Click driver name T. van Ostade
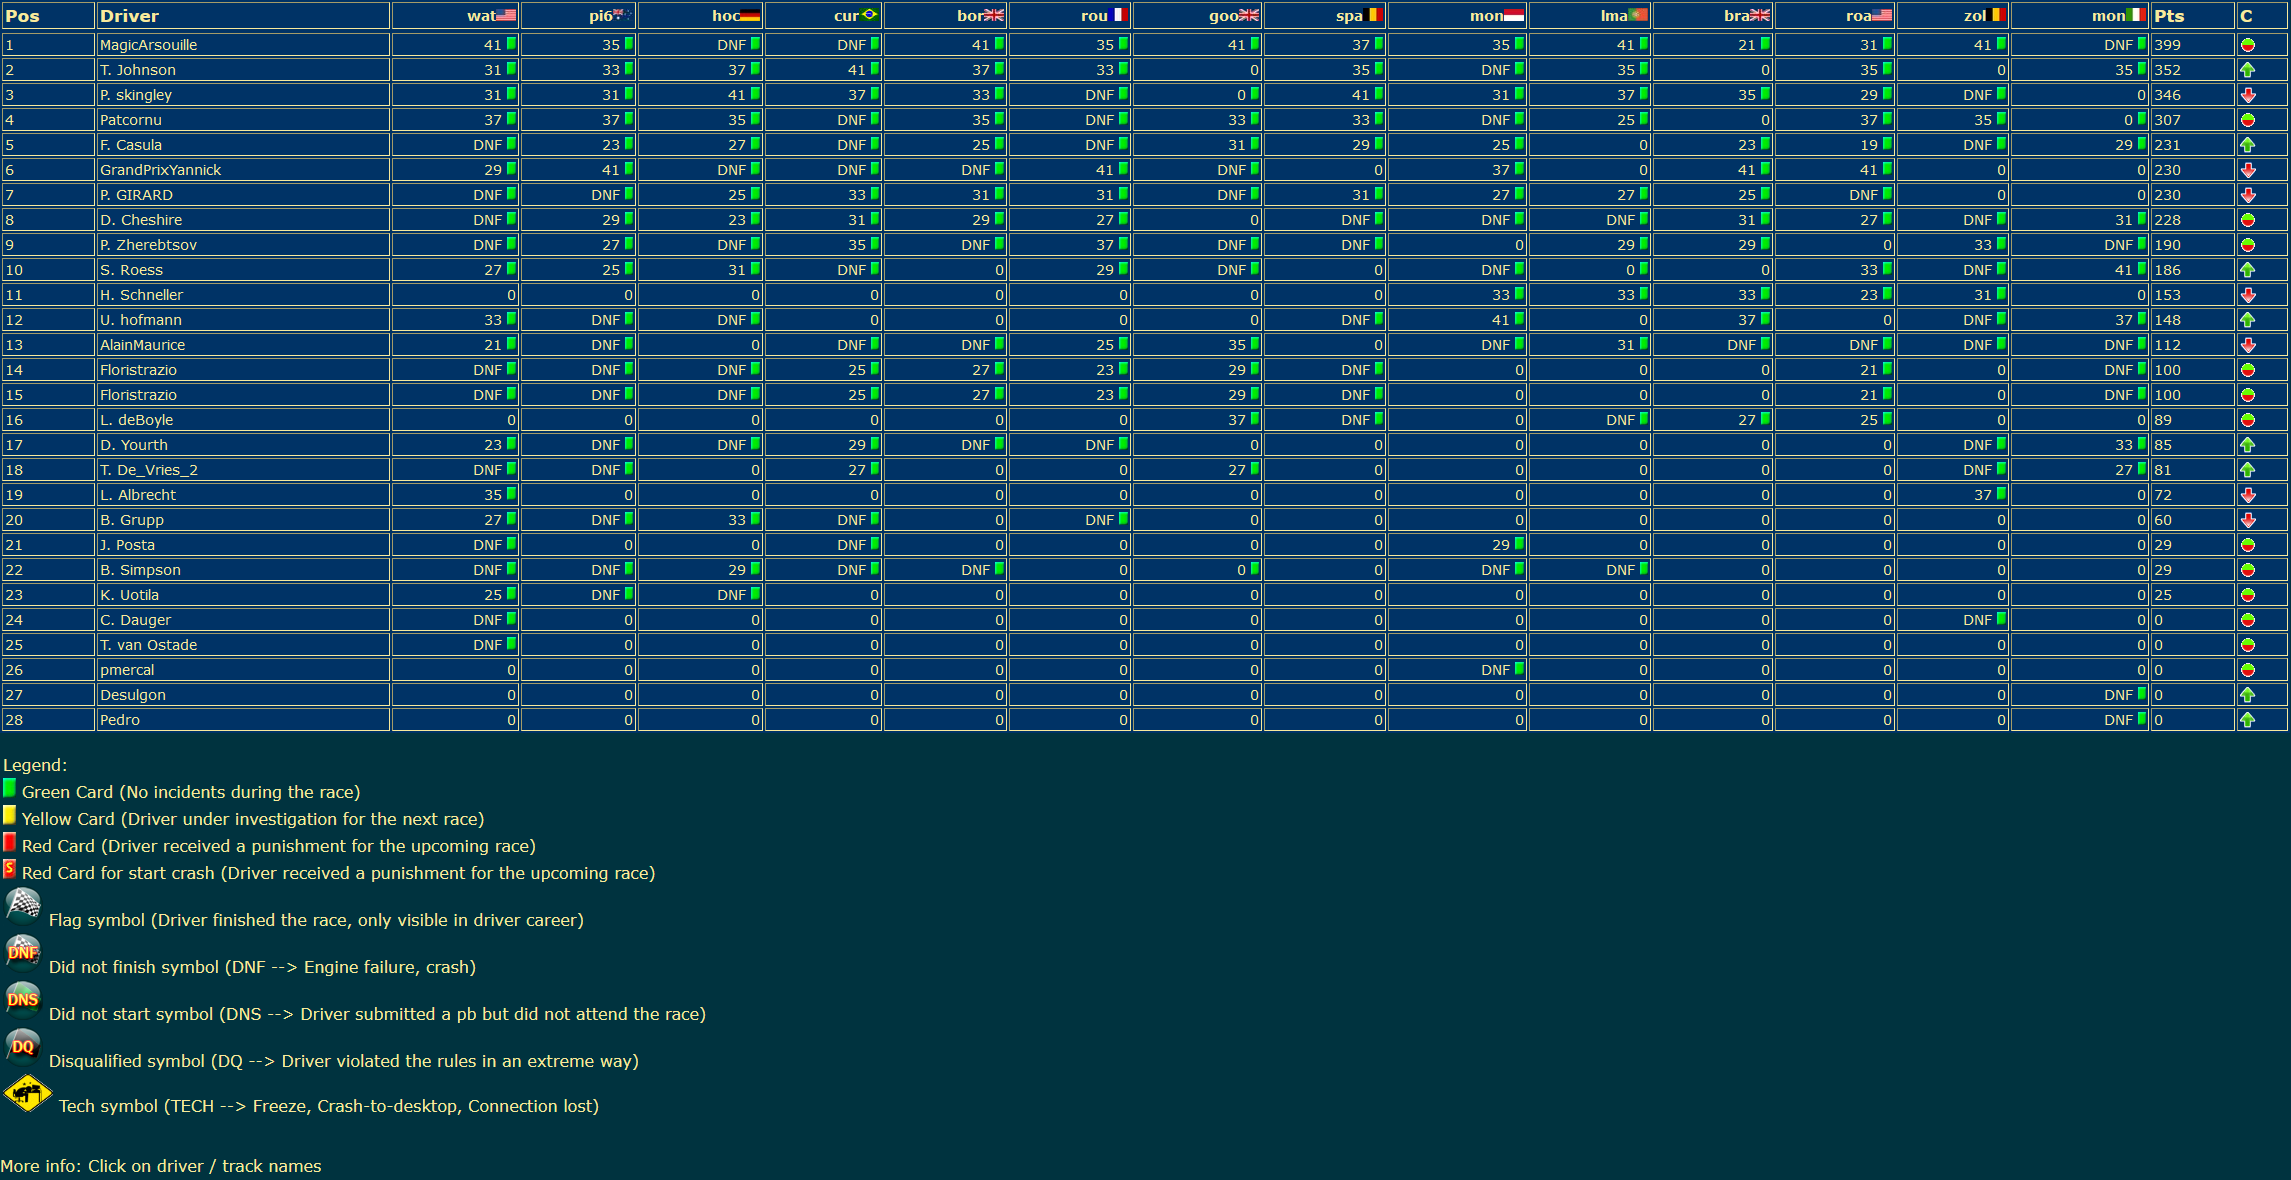Image resolution: width=2291 pixels, height=1180 pixels. coord(148,645)
